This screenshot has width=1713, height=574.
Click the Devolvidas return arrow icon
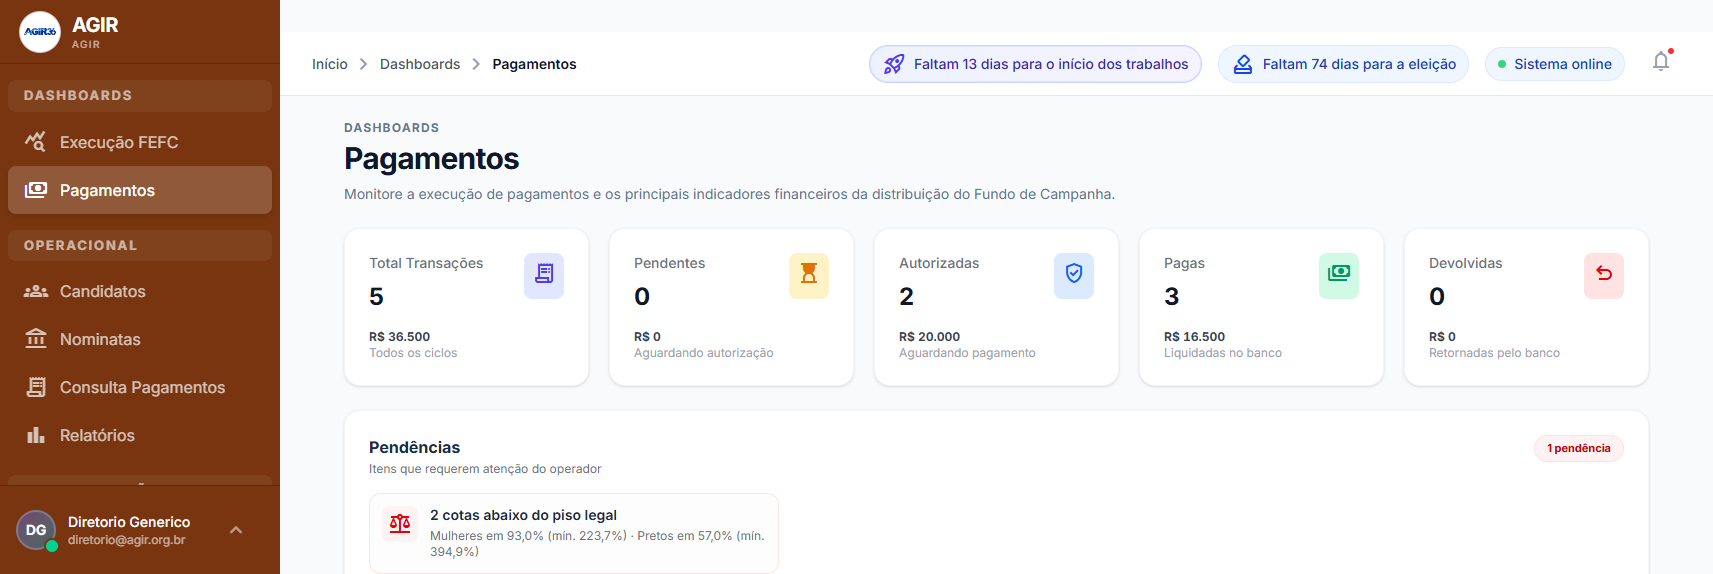[x=1604, y=275]
